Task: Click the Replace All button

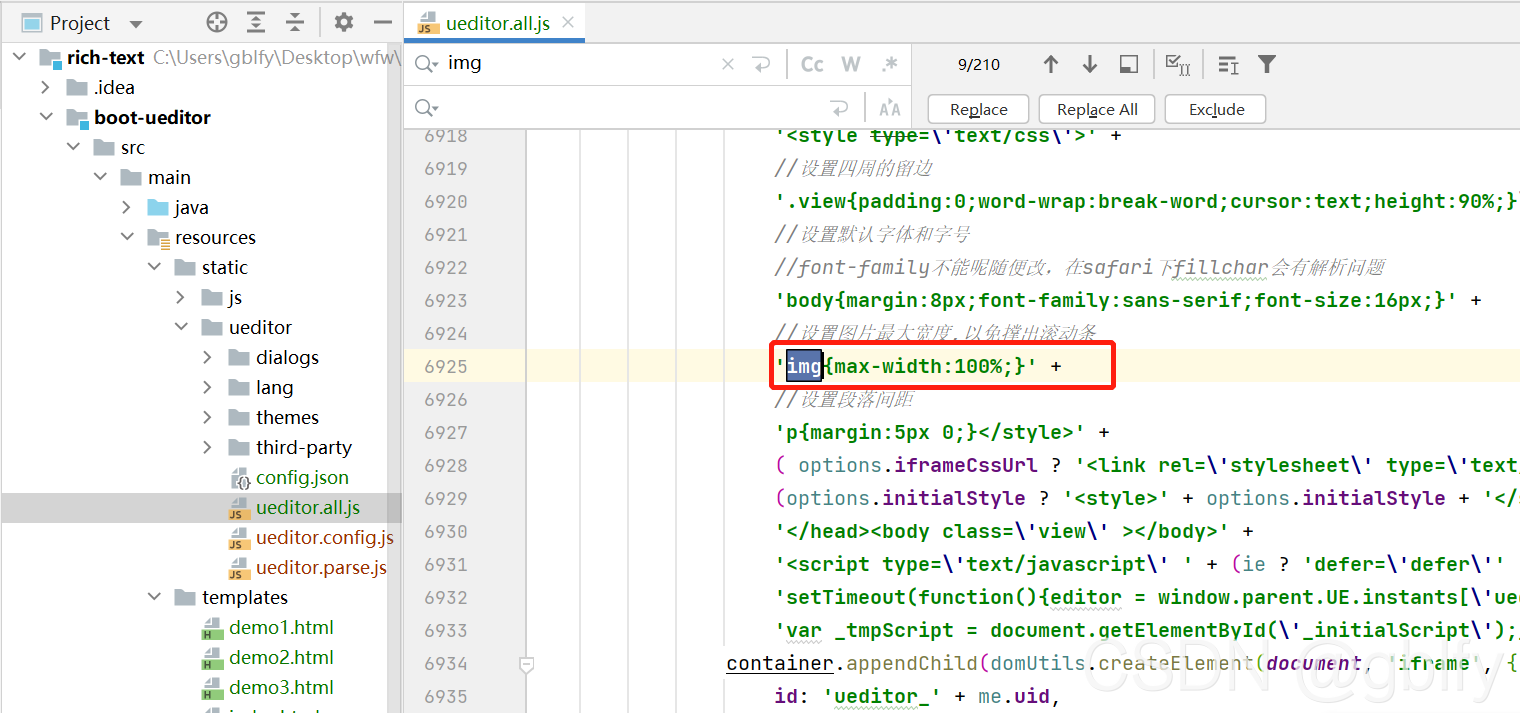Action: point(1097,109)
